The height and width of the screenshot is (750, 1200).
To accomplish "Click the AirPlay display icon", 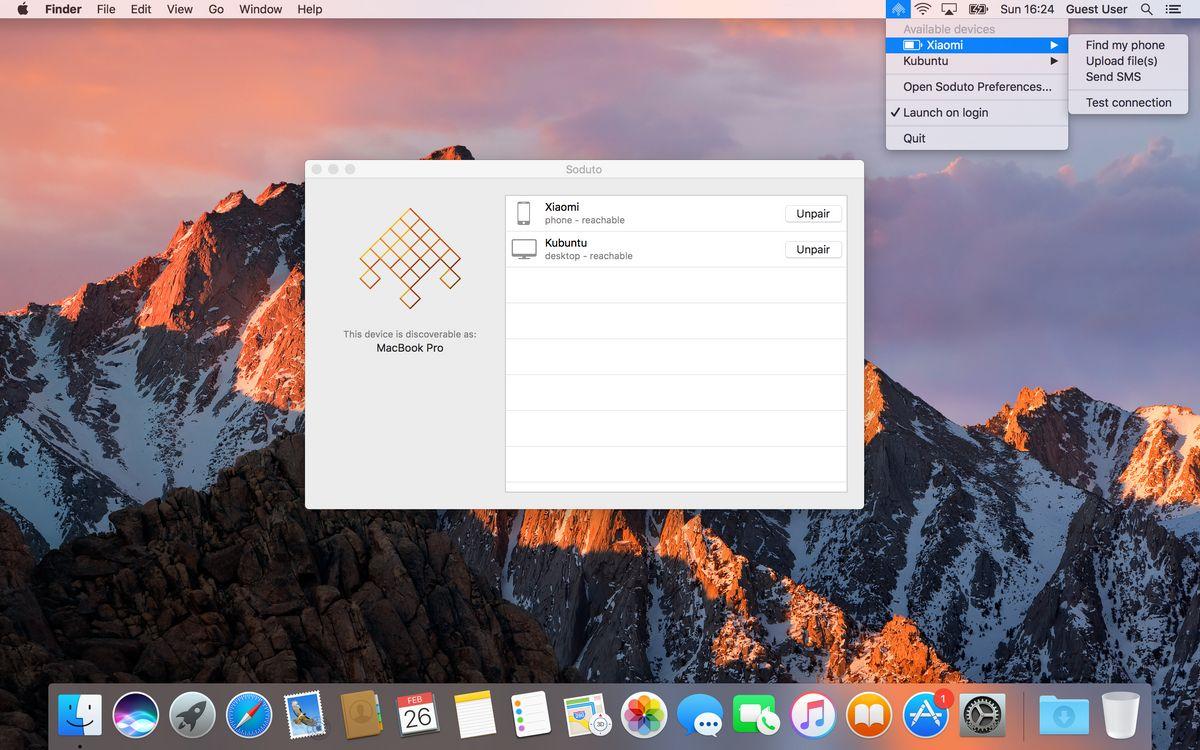I will click(x=949, y=9).
